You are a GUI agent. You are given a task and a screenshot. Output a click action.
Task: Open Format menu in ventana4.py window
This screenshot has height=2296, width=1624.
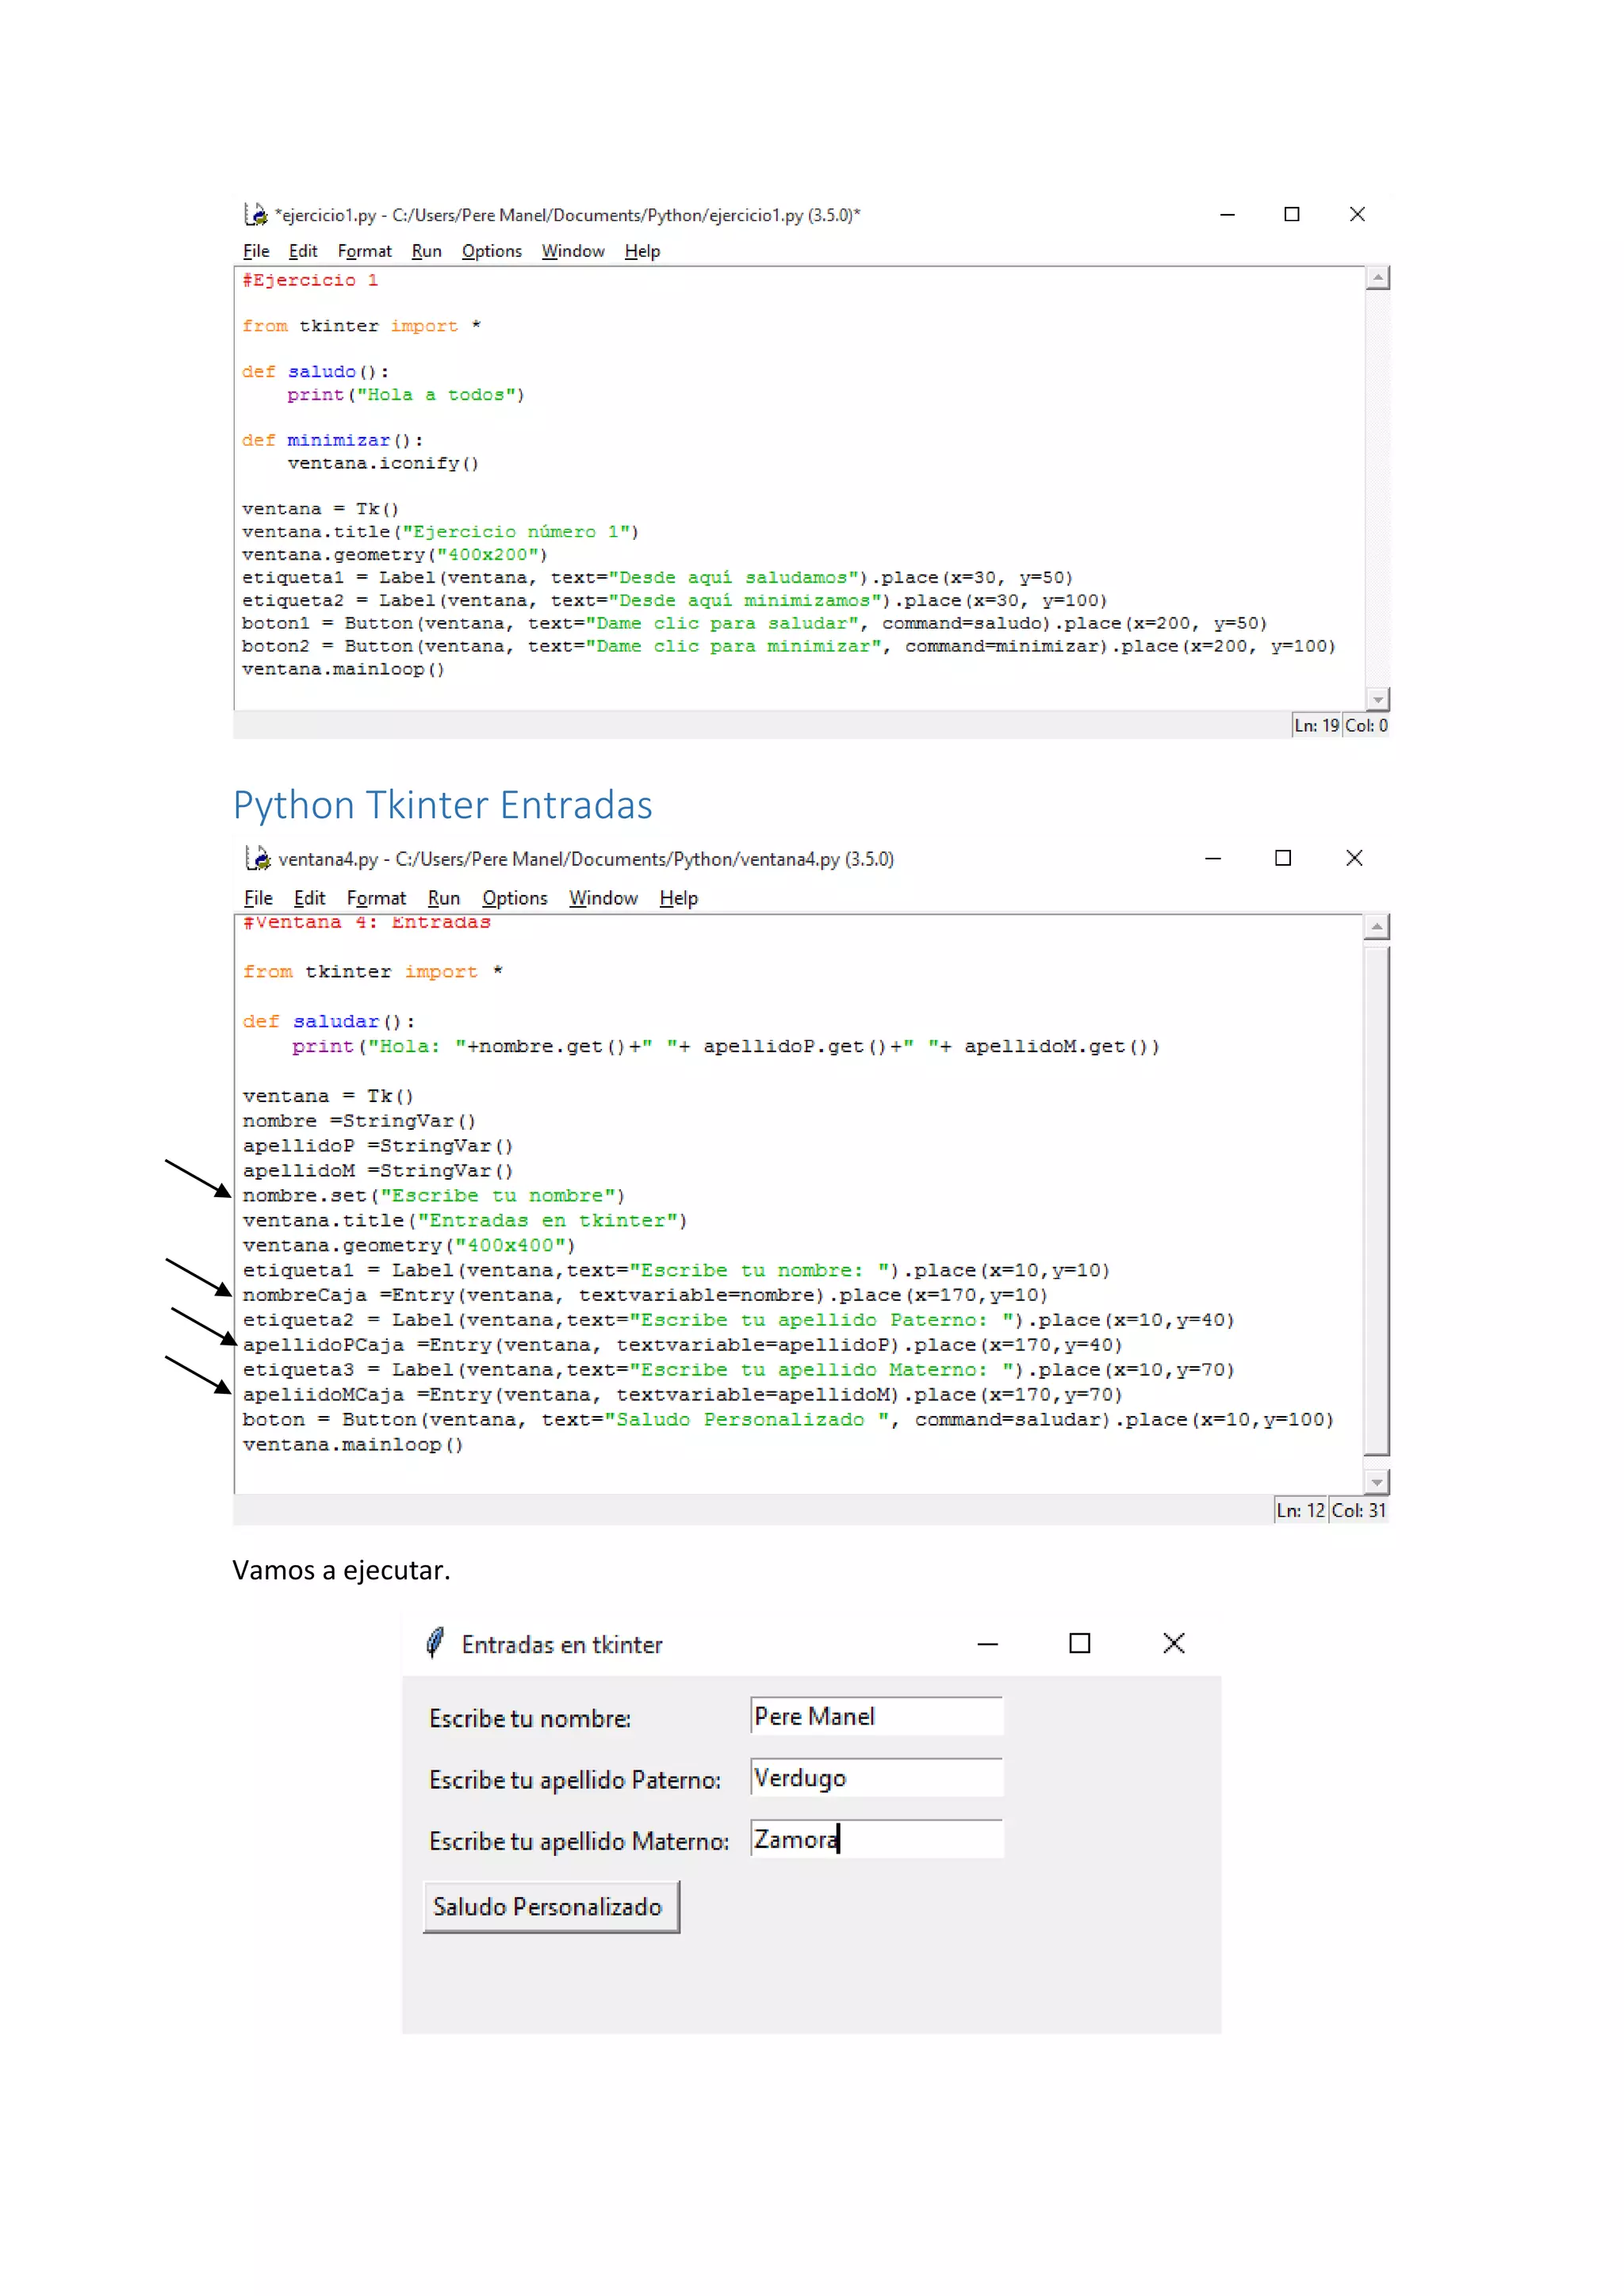click(x=376, y=898)
